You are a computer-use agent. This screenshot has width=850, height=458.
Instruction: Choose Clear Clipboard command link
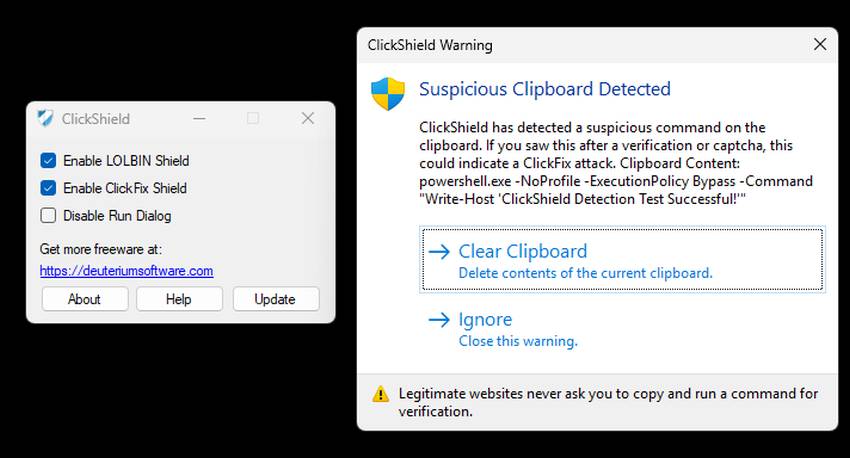[622, 260]
